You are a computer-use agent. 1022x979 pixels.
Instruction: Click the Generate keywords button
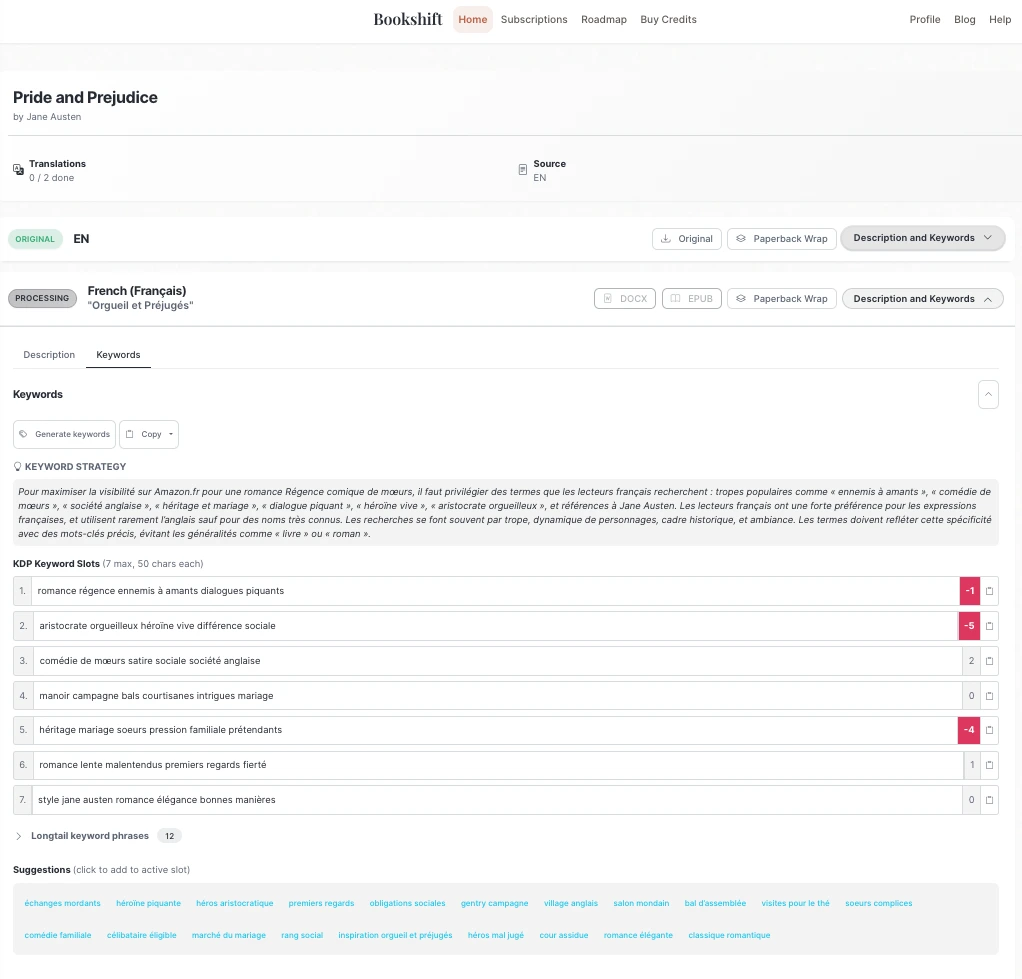click(65, 434)
